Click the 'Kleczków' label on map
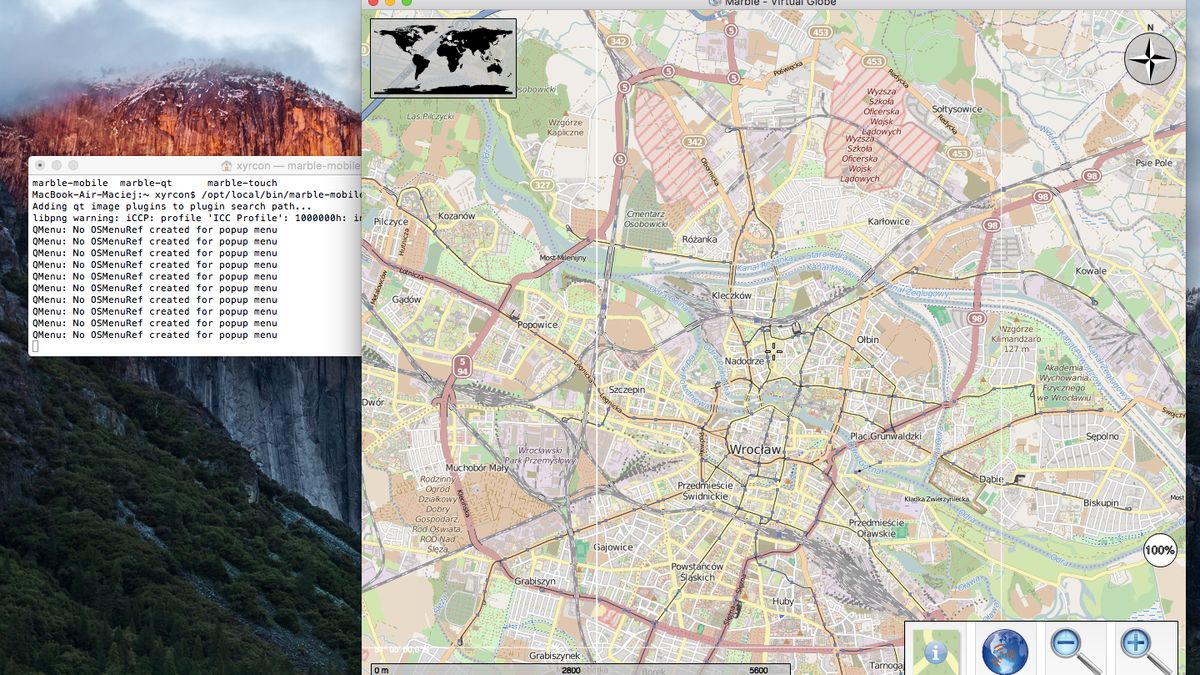 point(731,296)
